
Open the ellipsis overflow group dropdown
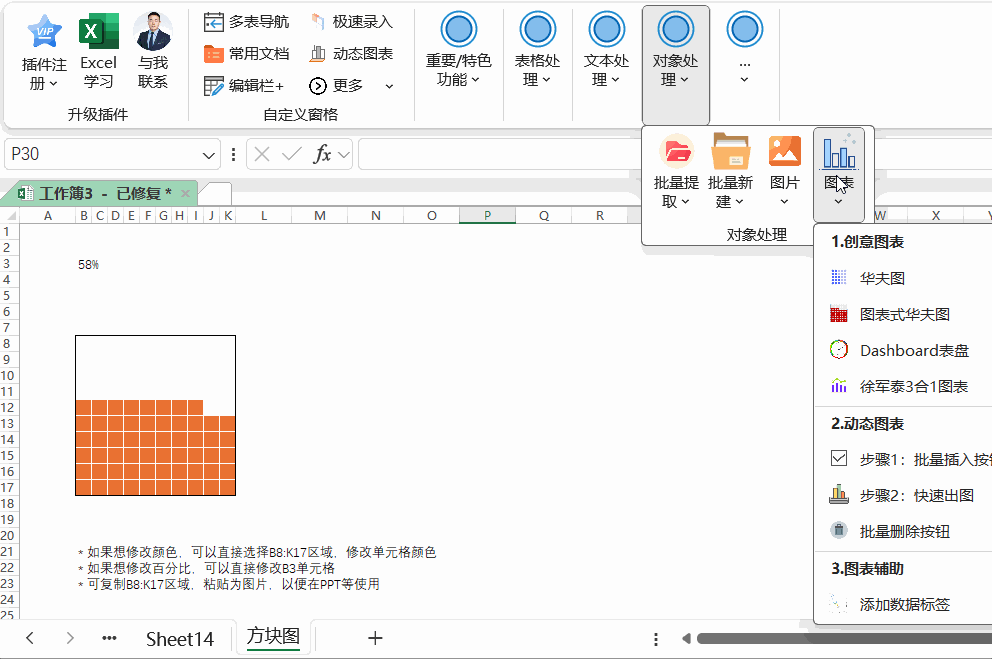pos(745,48)
